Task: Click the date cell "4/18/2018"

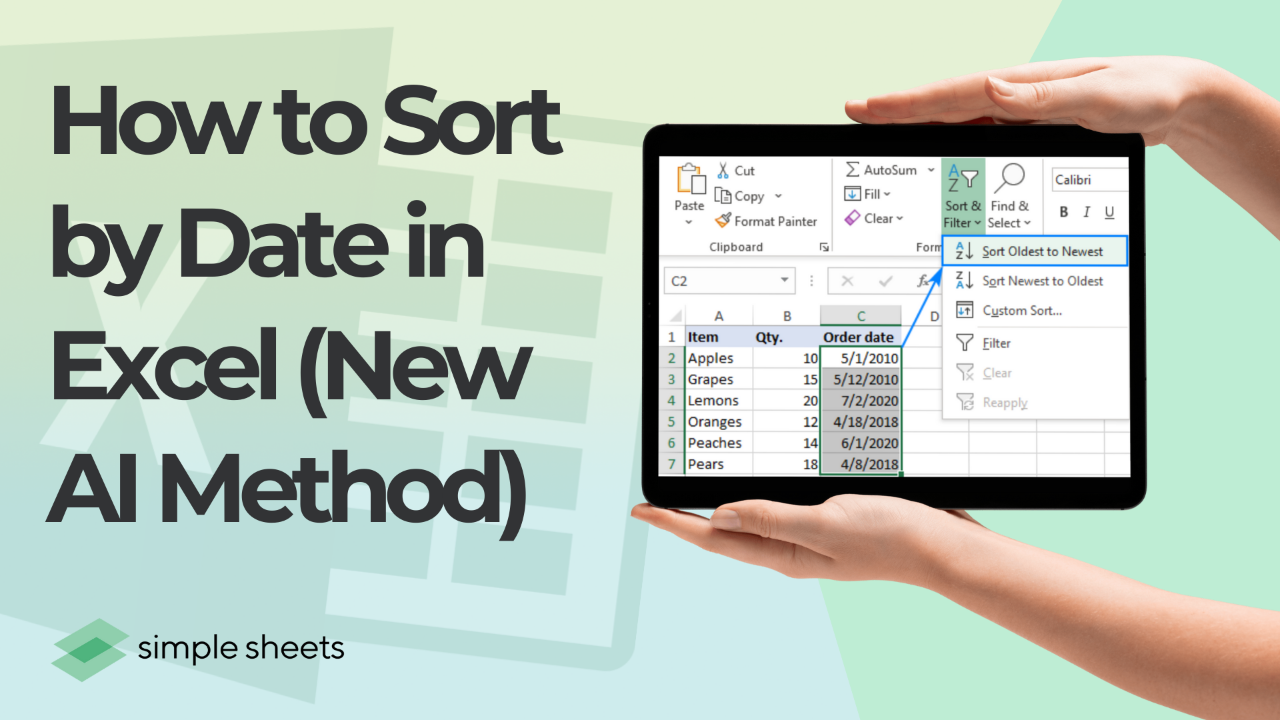Action: pyautogui.click(x=860, y=422)
